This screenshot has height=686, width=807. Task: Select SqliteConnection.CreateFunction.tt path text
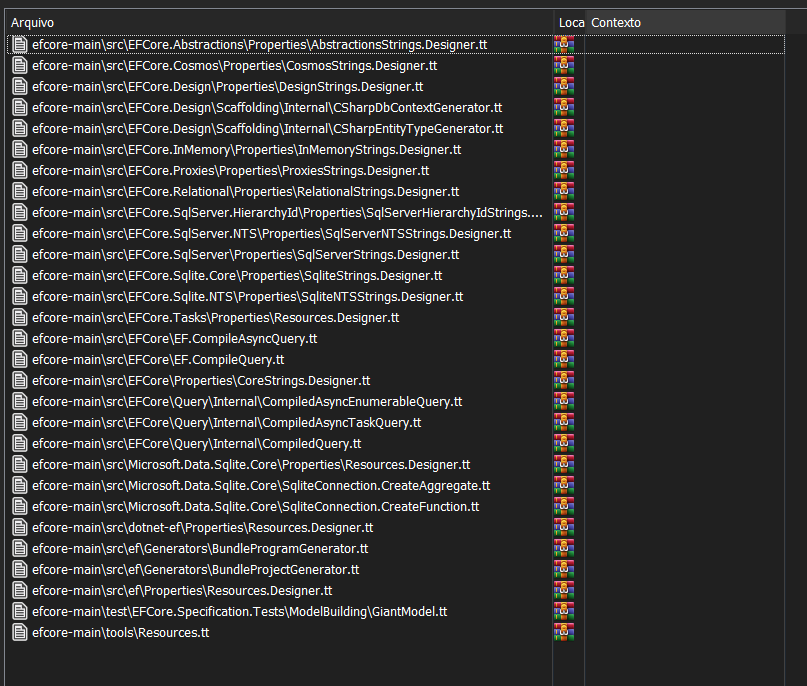click(256, 507)
